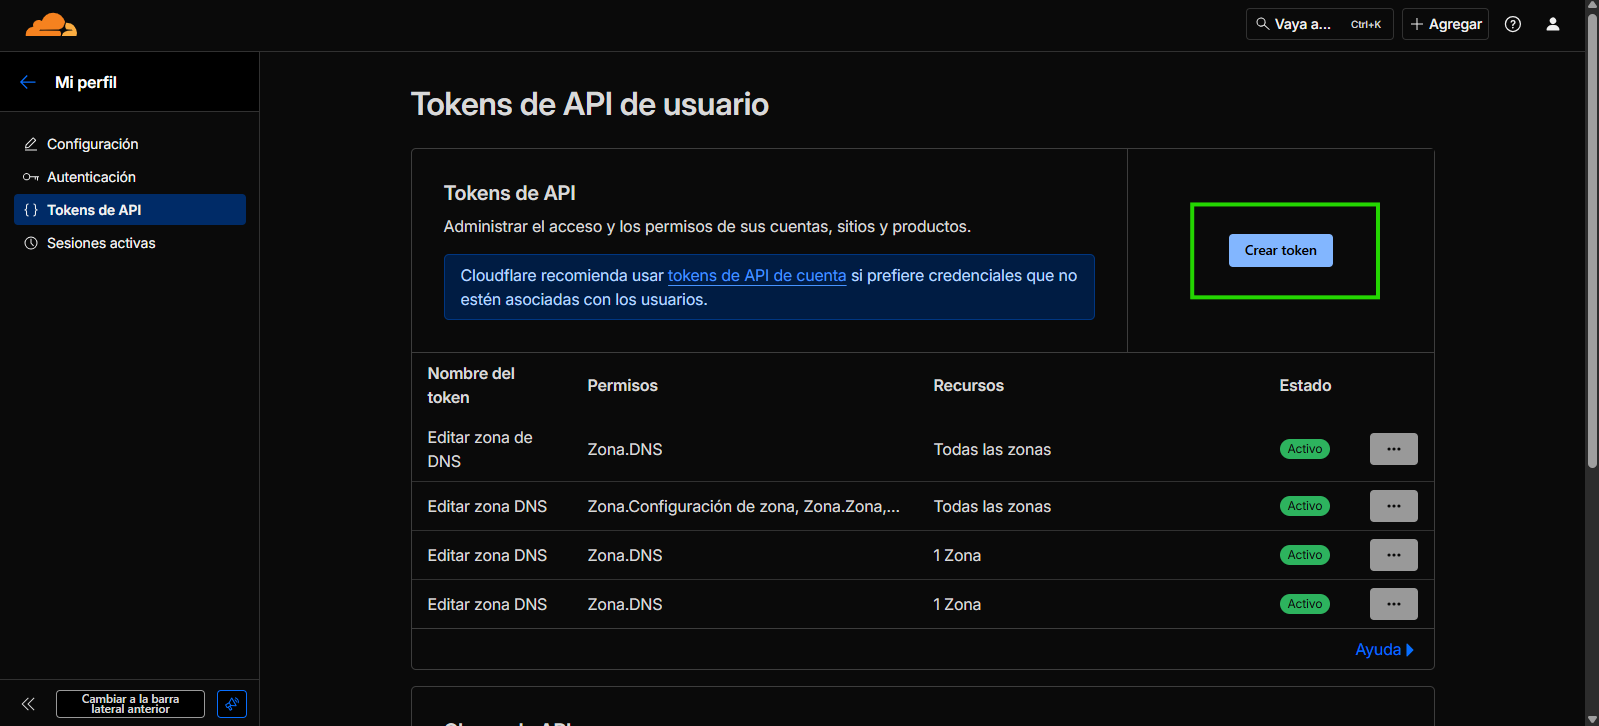Click the icon button next to Cambiar barra lateral

click(x=232, y=704)
